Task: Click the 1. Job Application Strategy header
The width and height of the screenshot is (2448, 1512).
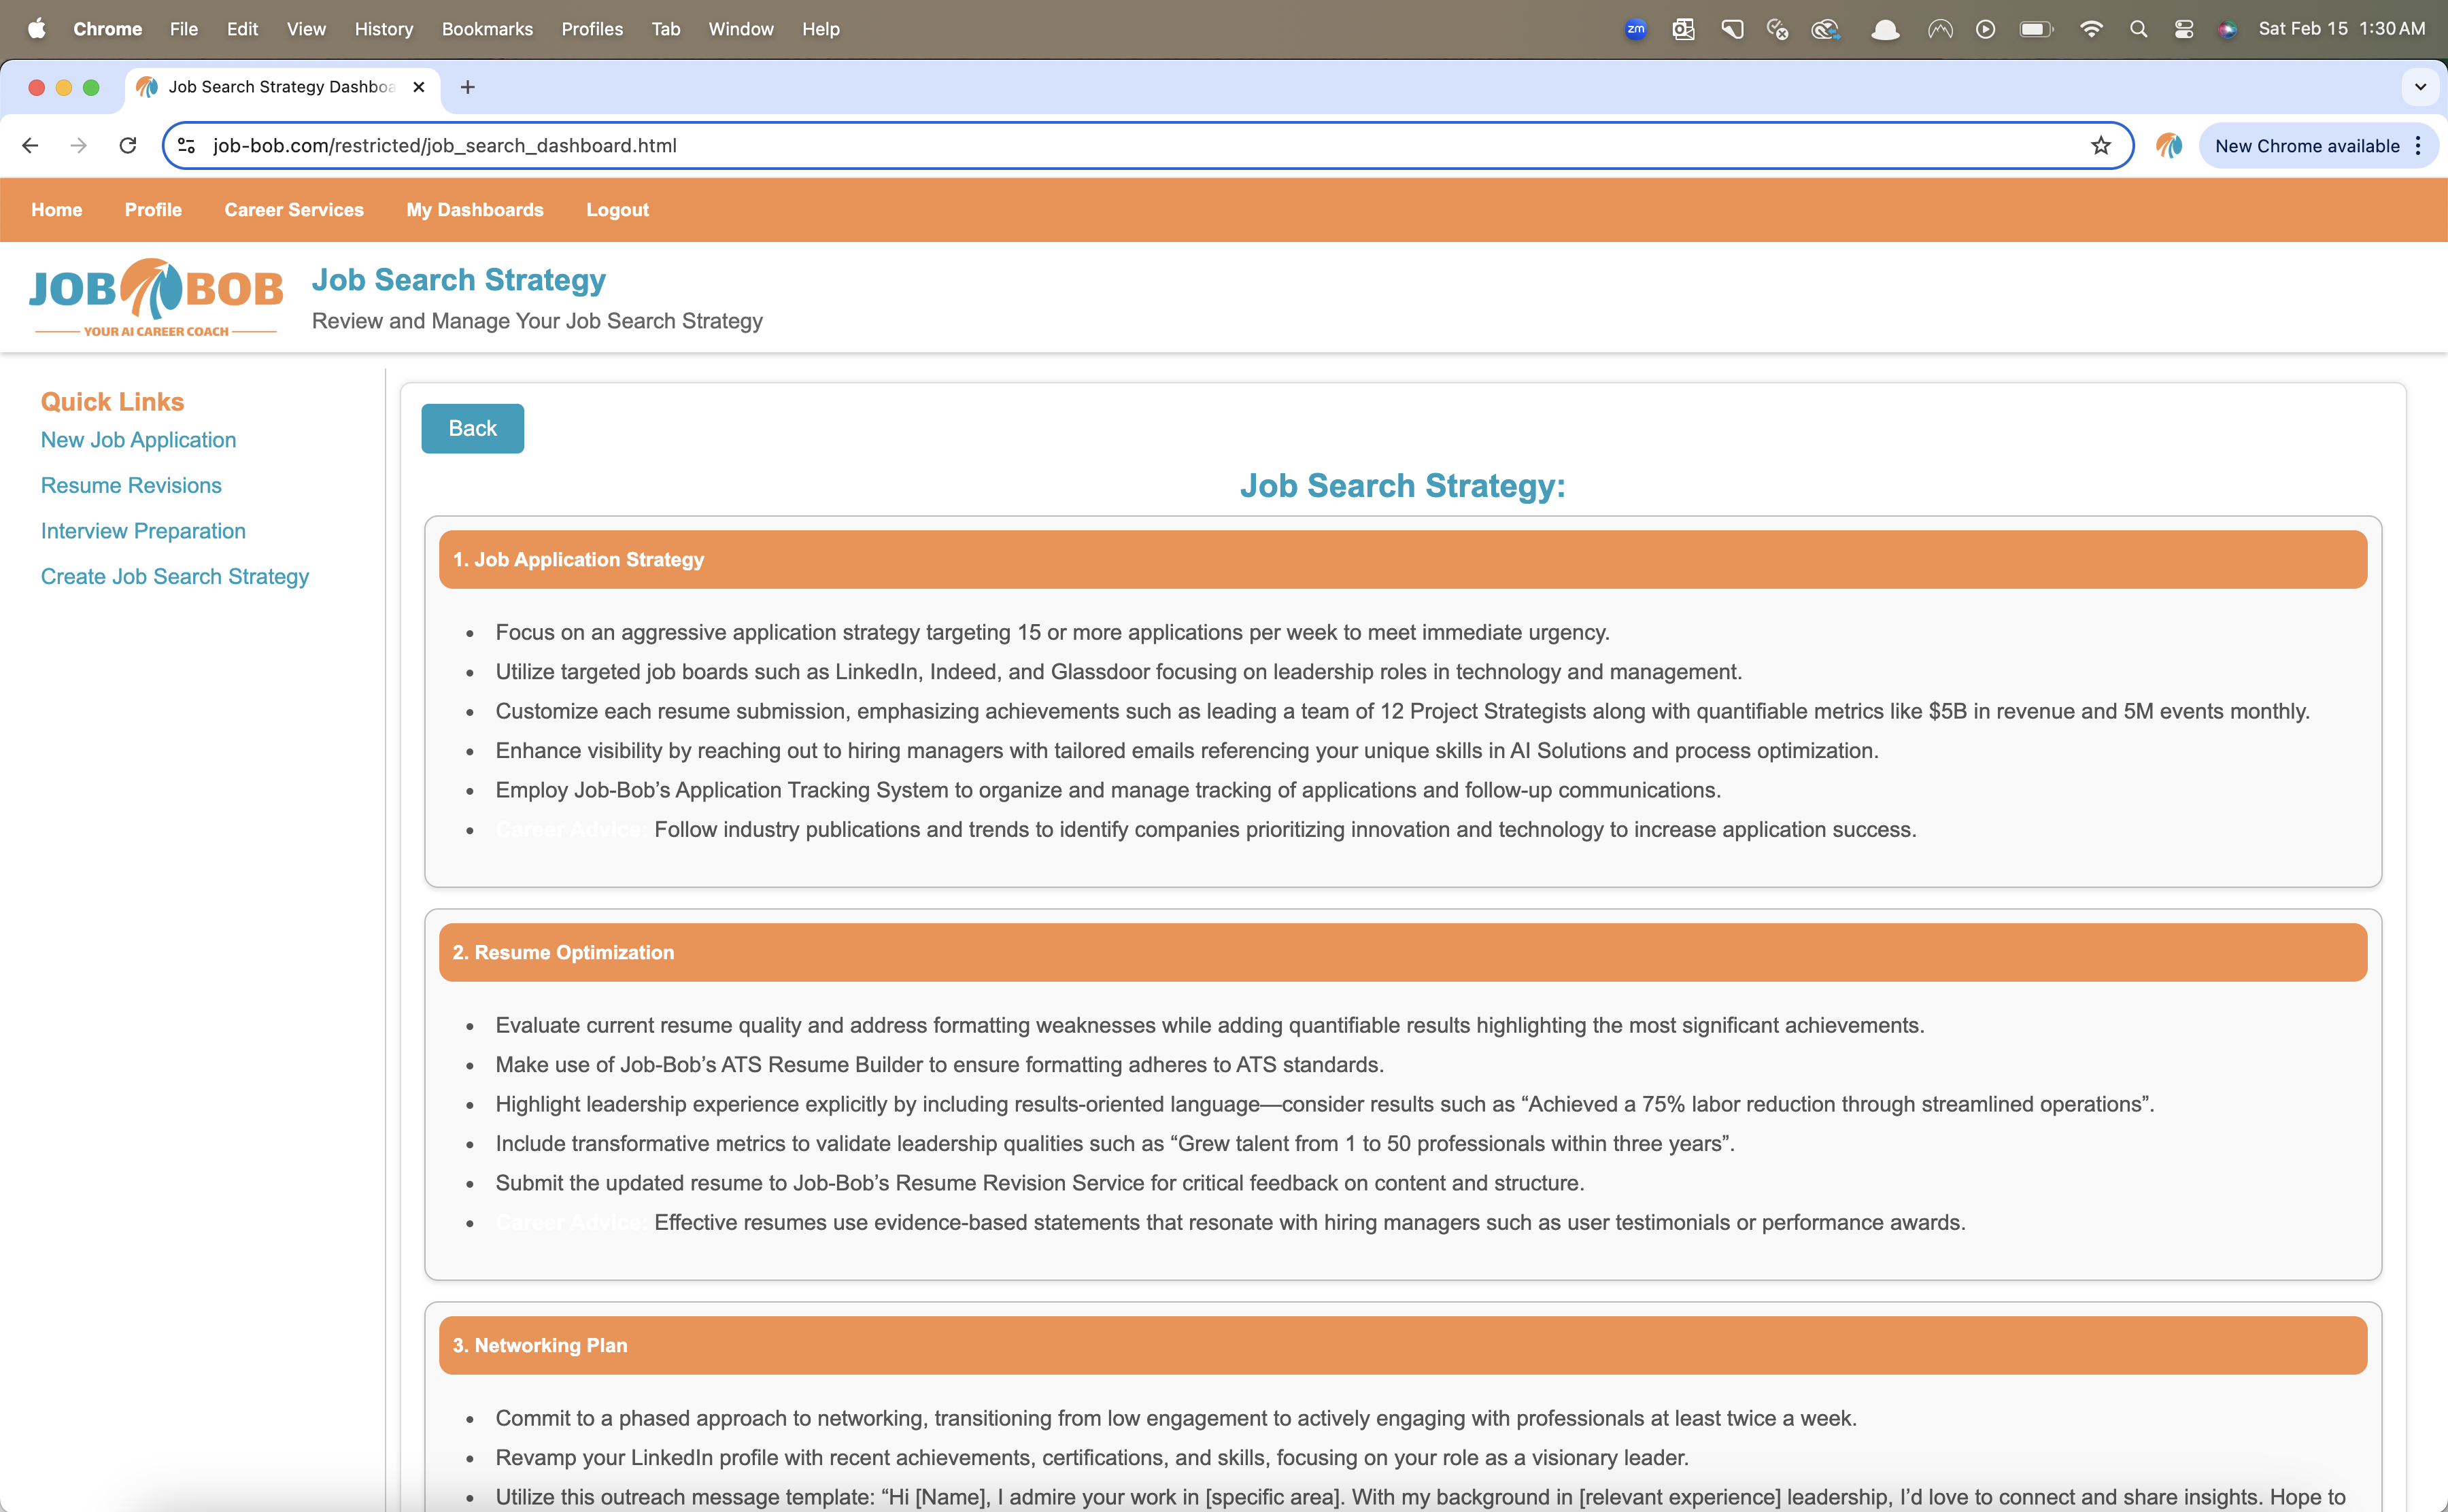Action: point(1402,560)
